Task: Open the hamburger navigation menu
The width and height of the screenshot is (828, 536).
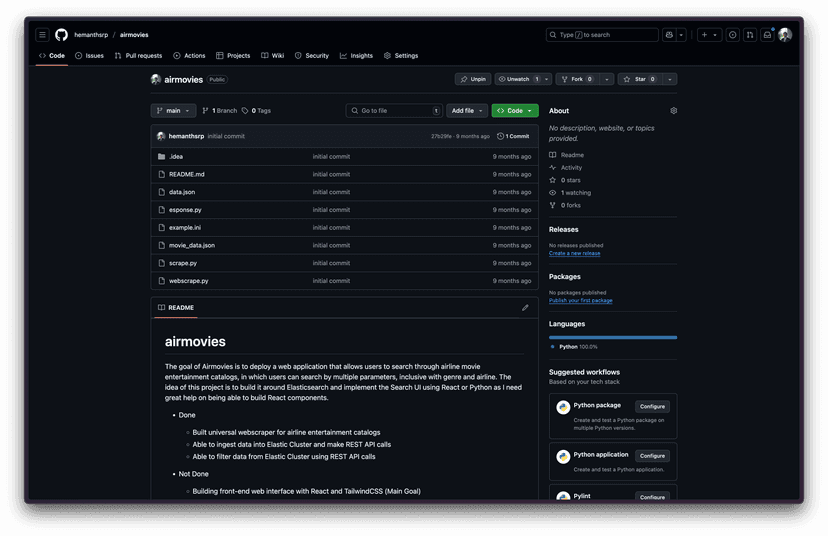Action: point(42,35)
